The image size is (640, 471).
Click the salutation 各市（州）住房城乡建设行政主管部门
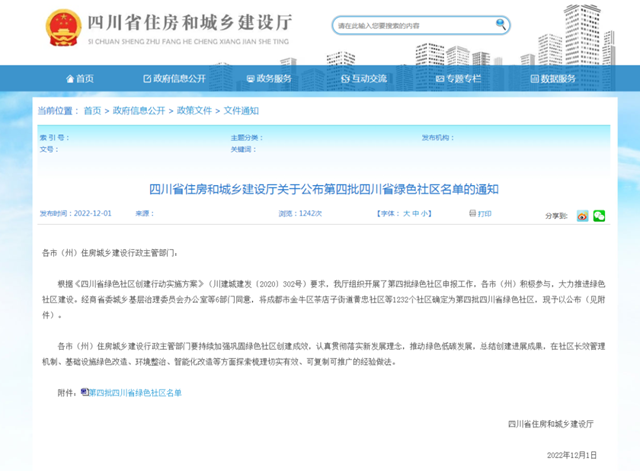pos(110,253)
